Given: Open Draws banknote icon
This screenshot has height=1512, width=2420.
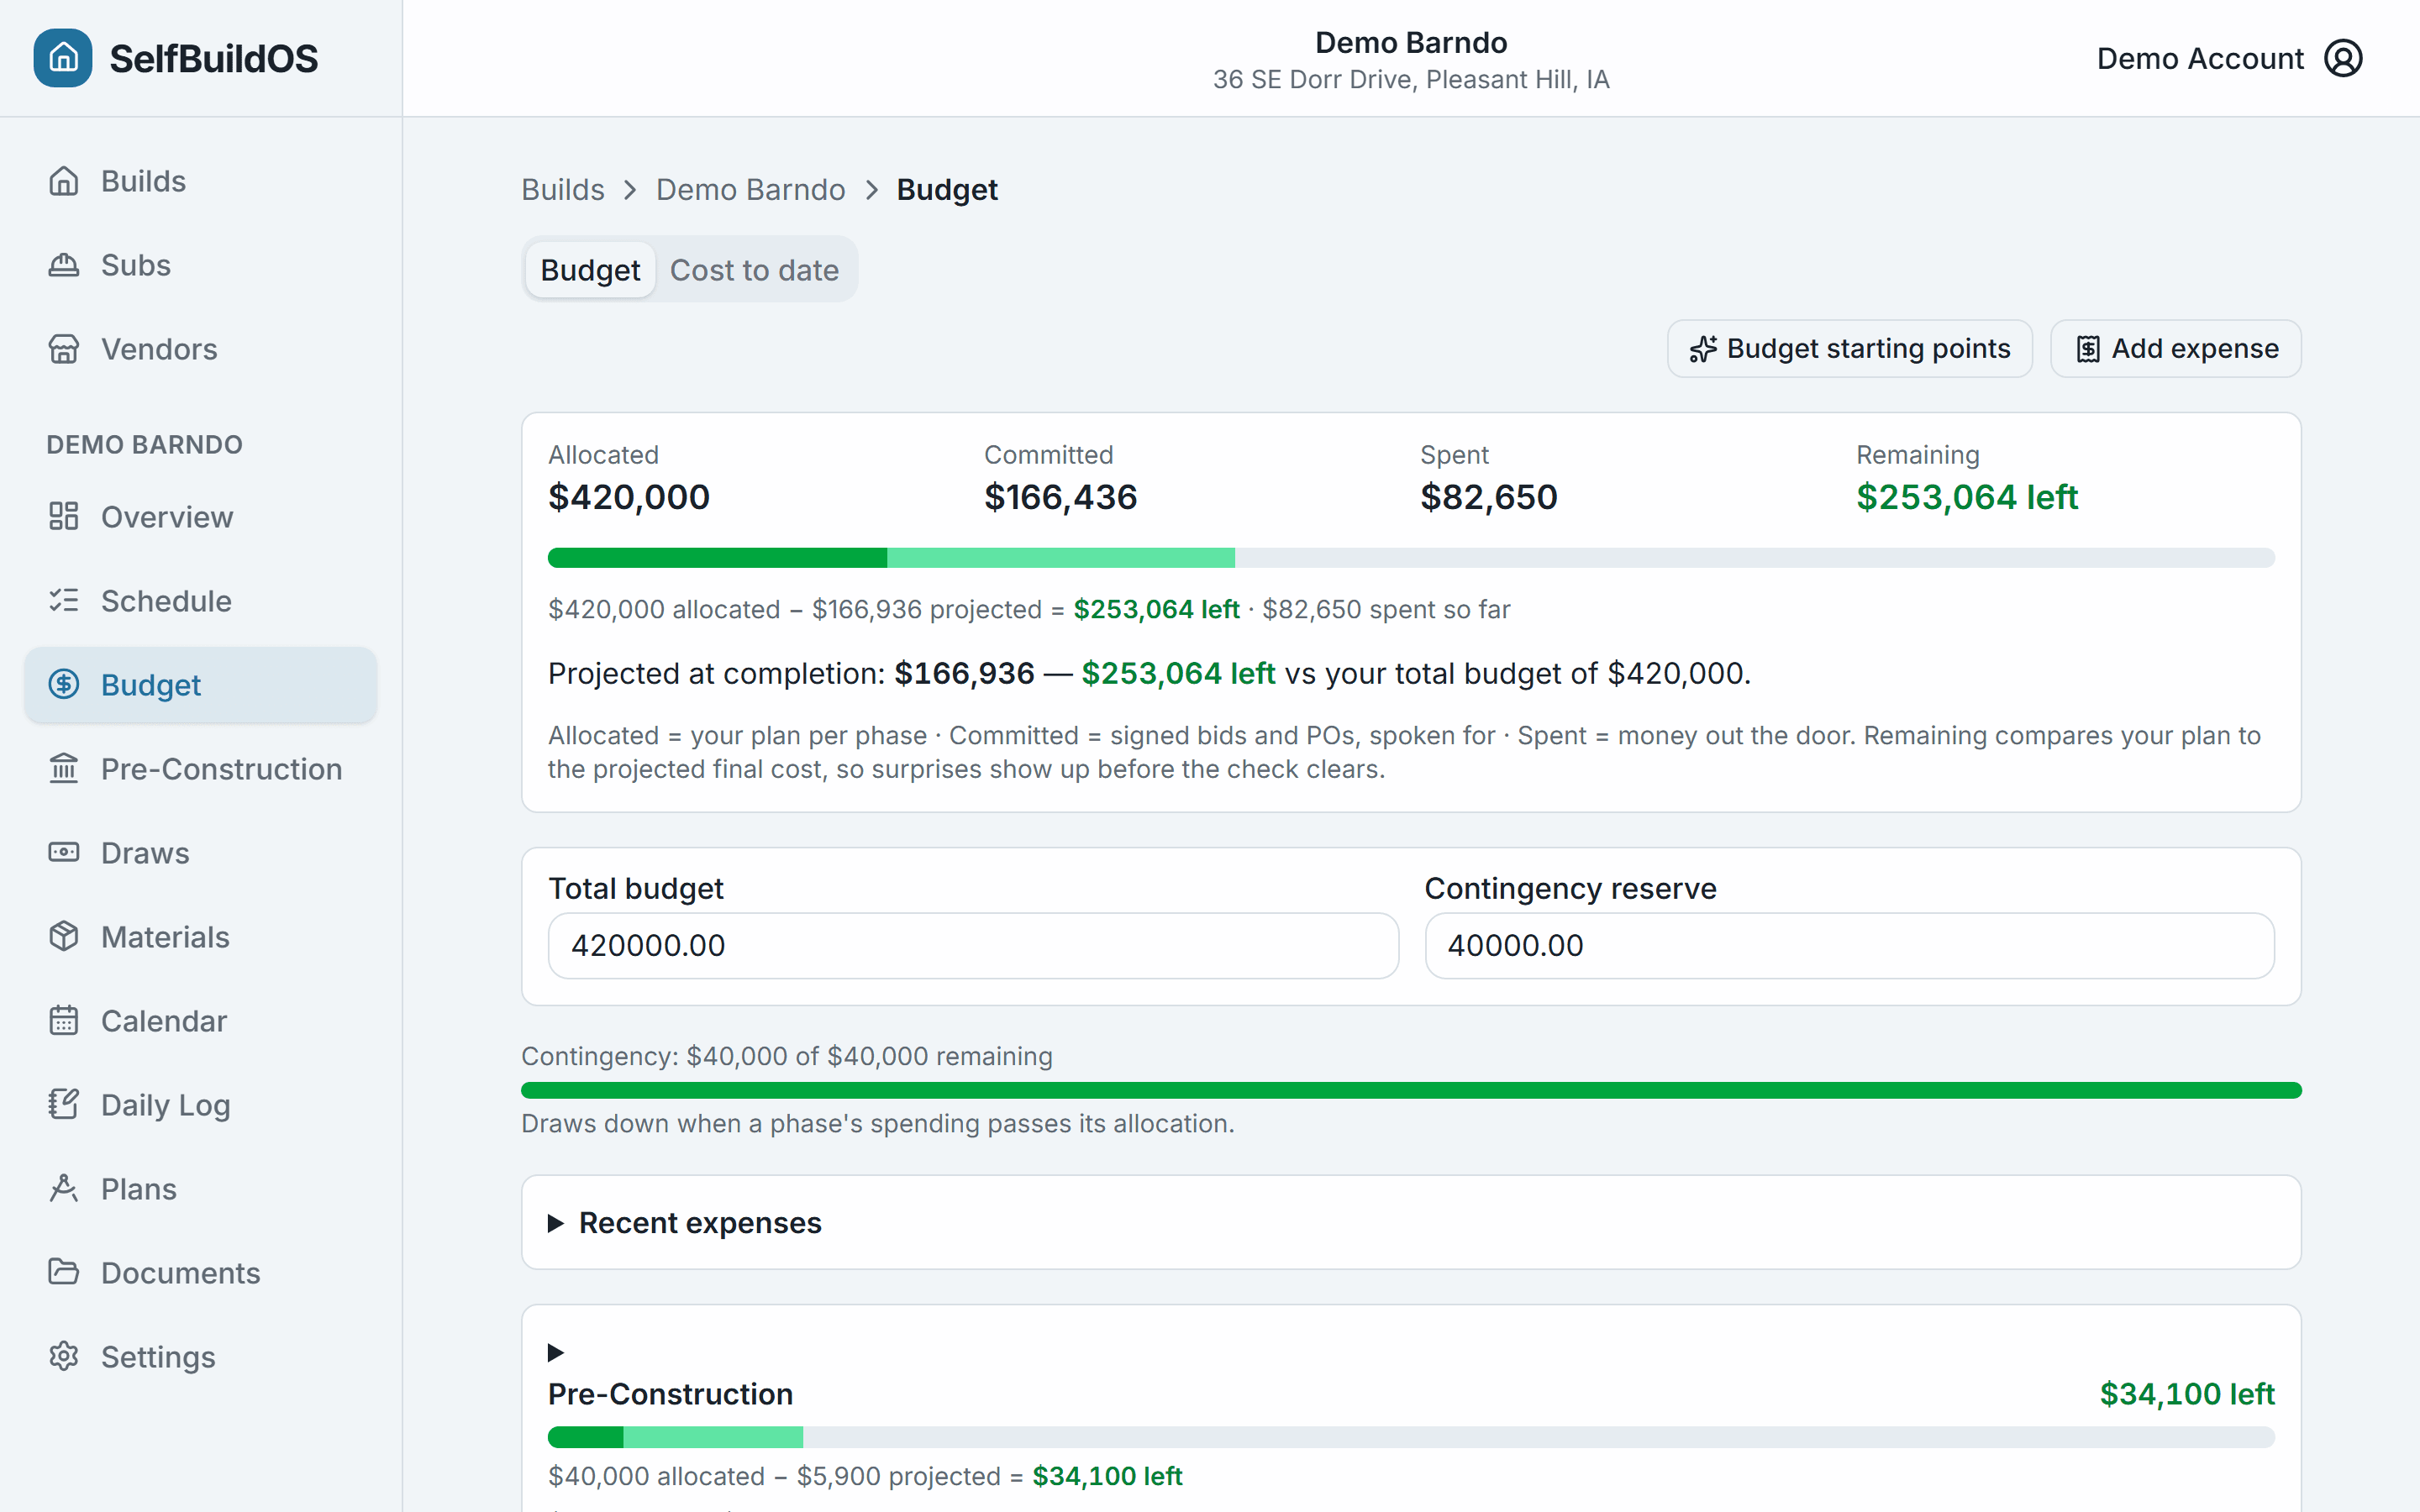Looking at the screenshot, I should pos(64,853).
